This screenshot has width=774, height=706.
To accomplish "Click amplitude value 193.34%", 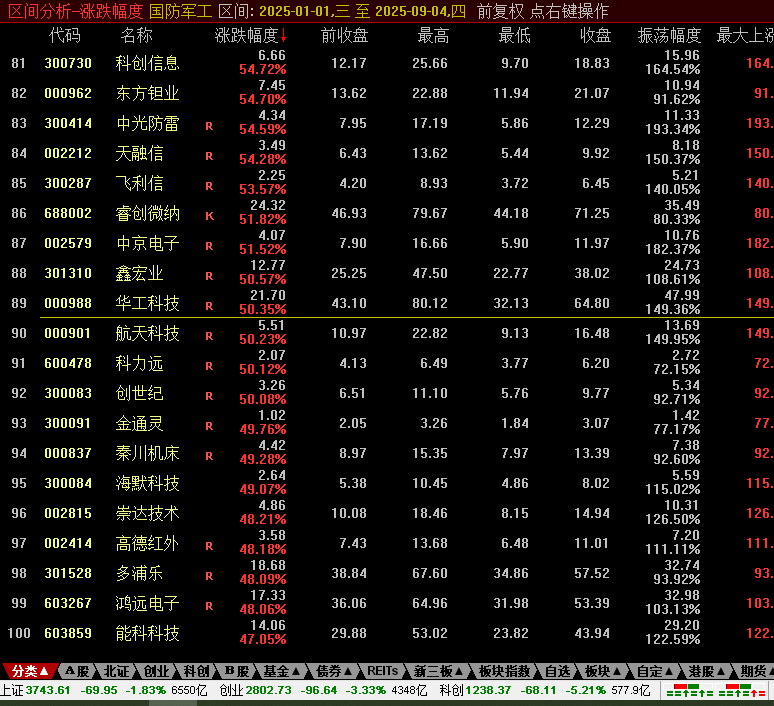I will tap(672, 130).
